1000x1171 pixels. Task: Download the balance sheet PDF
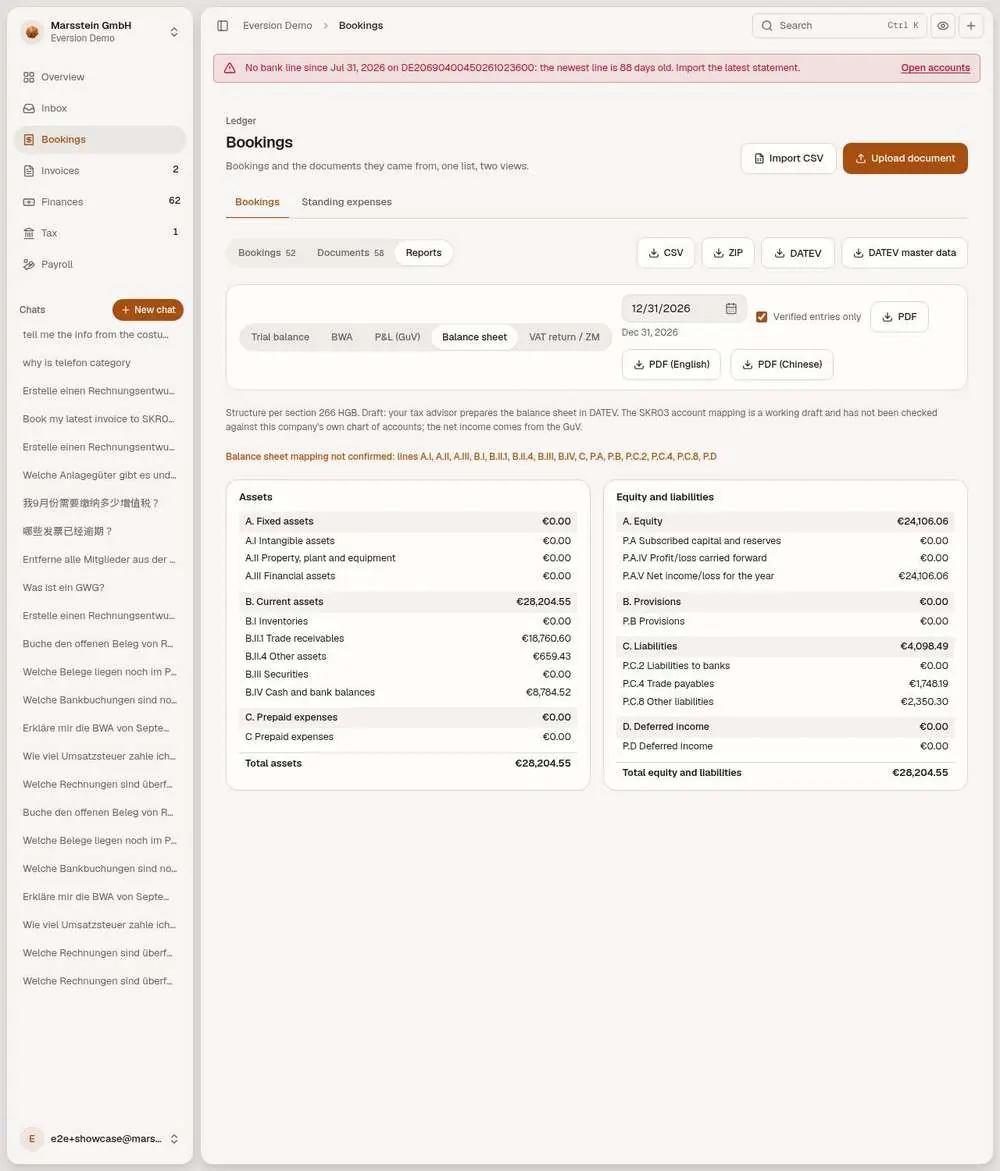click(x=899, y=317)
